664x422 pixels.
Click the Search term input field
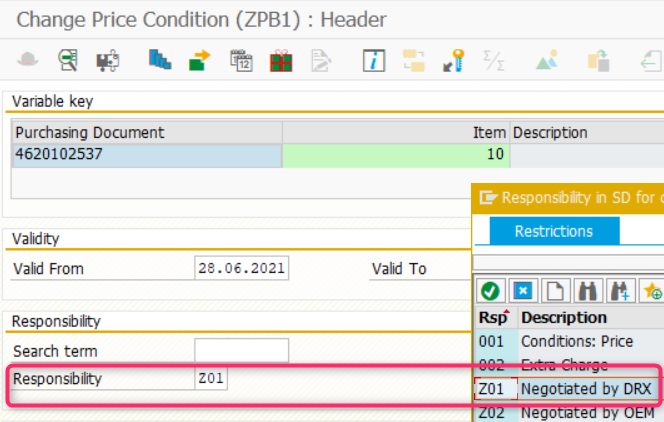[x=241, y=351]
